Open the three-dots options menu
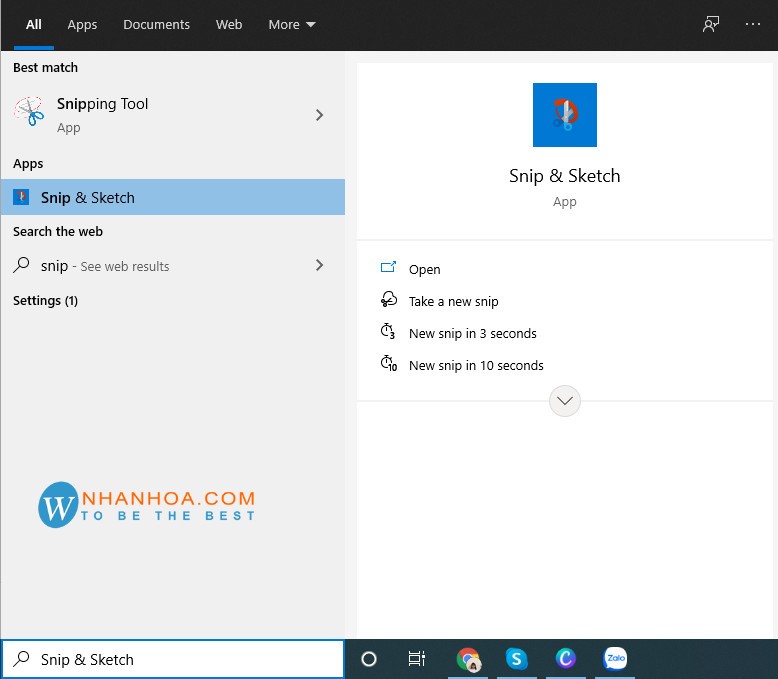Screen dimensions: 778x679 753,24
